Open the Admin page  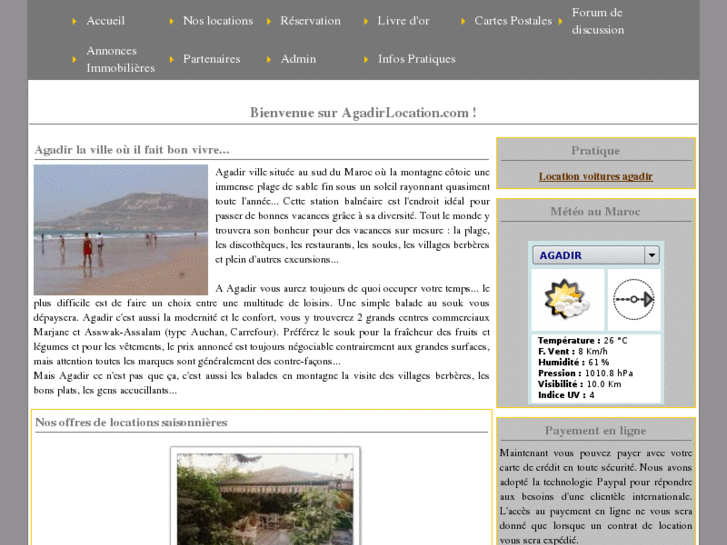coord(298,59)
